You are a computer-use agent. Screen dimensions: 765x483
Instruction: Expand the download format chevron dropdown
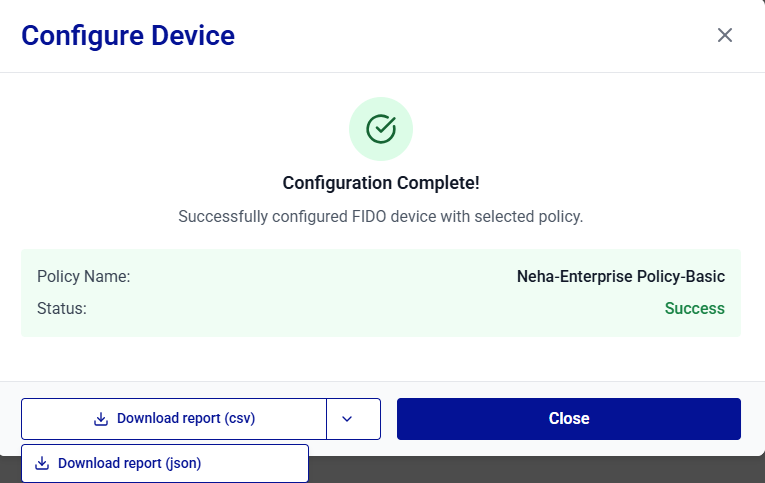347,419
